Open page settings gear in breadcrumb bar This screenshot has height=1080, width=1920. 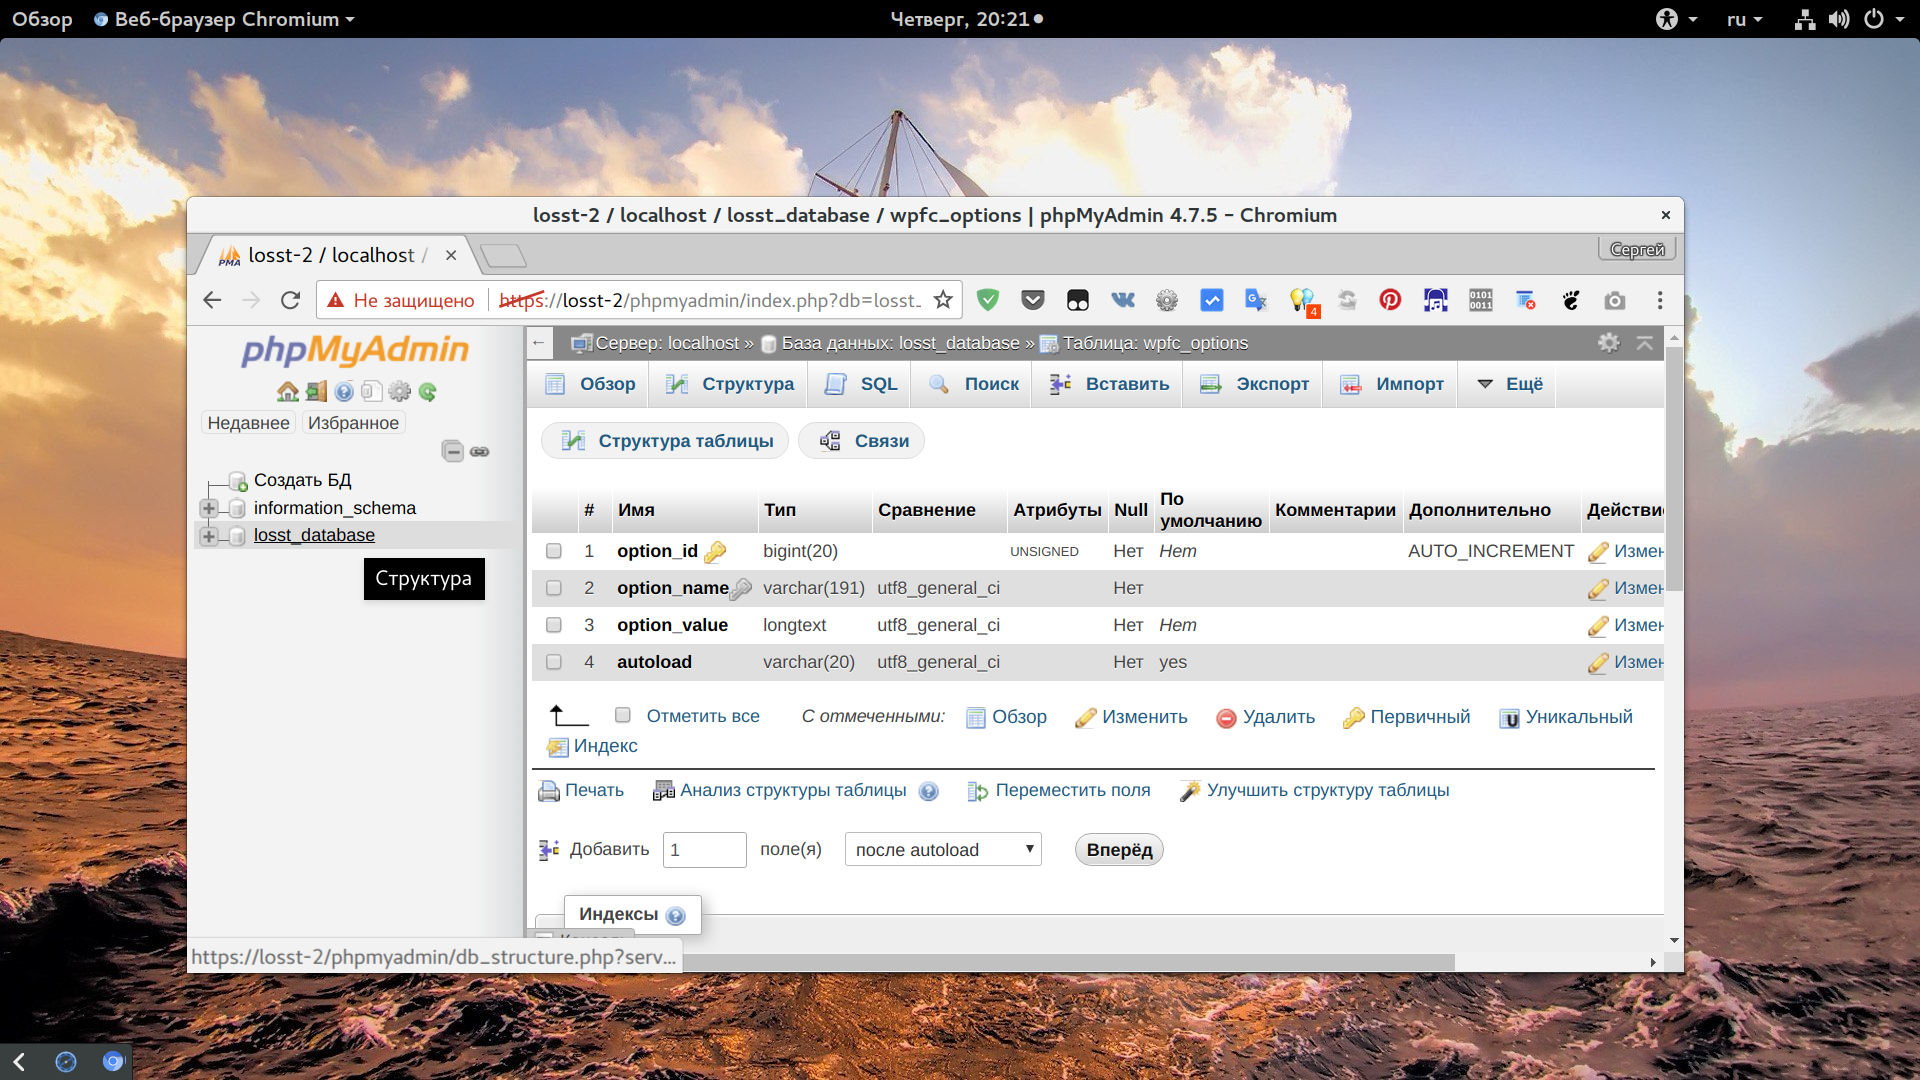click(x=1608, y=343)
